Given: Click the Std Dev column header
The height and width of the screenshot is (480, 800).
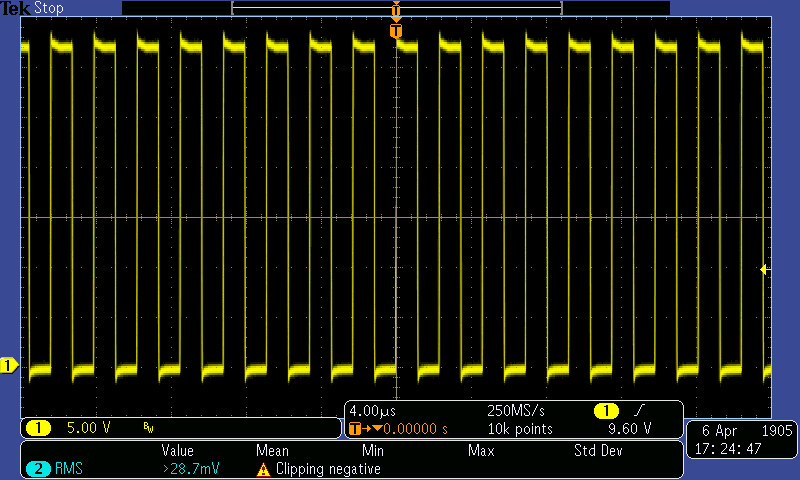Looking at the screenshot, I should [598, 450].
